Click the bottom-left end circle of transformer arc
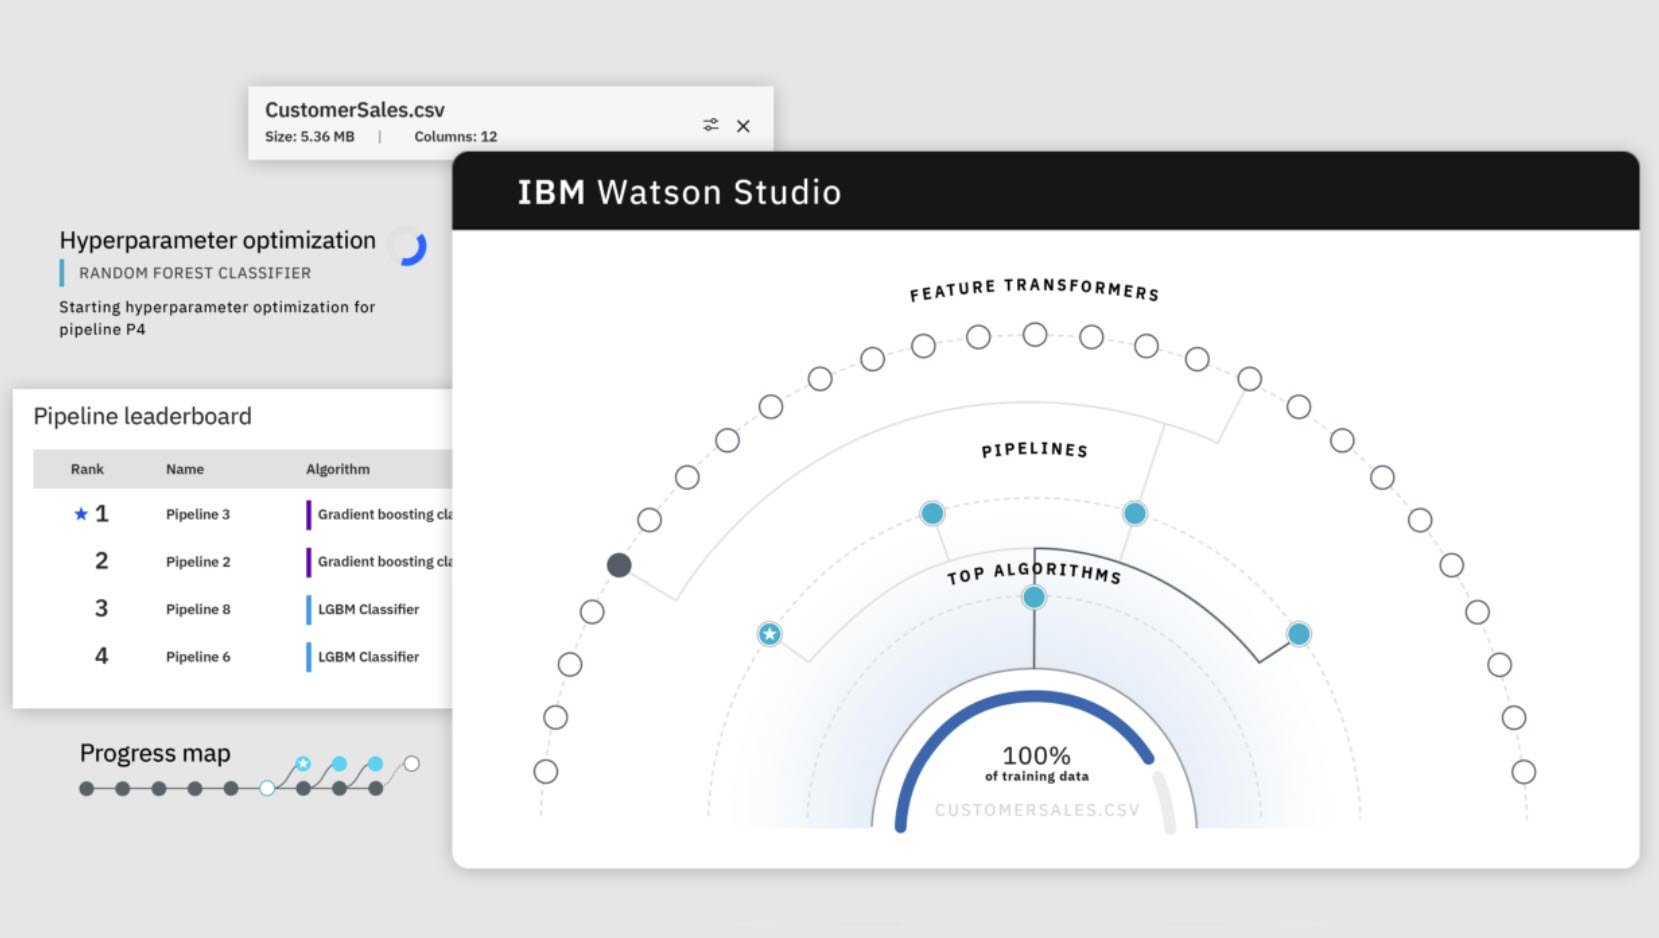 tap(546, 771)
